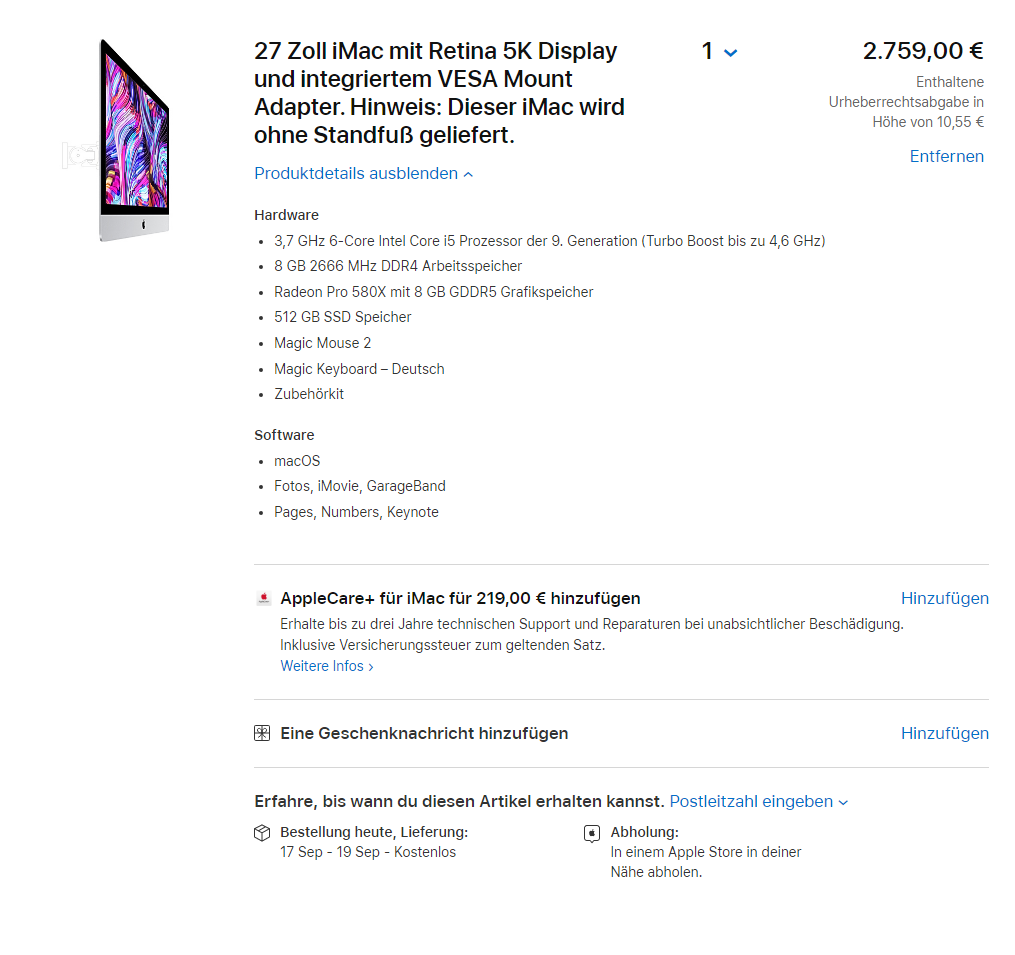The height and width of the screenshot is (955, 1015).
Task: Click the iMac product title heading
Action: (x=439, y=93)
